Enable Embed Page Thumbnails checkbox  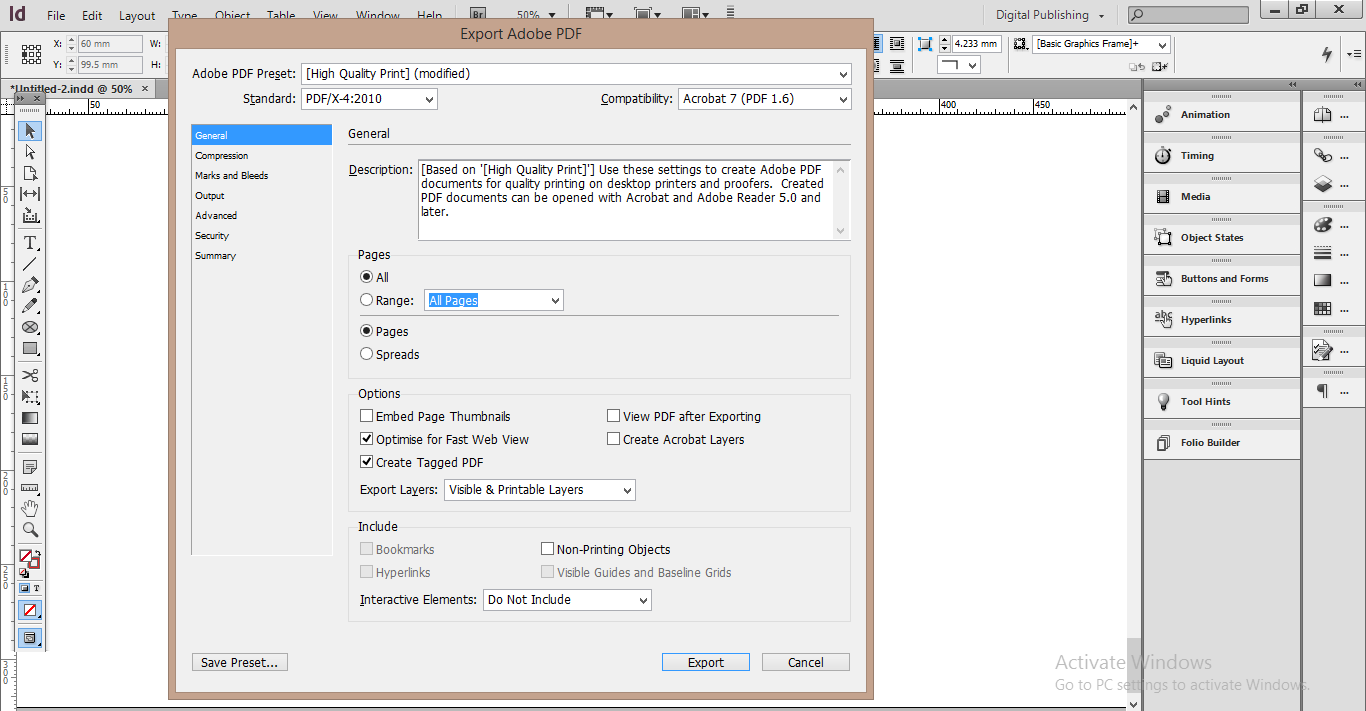[x=366, y=416]
